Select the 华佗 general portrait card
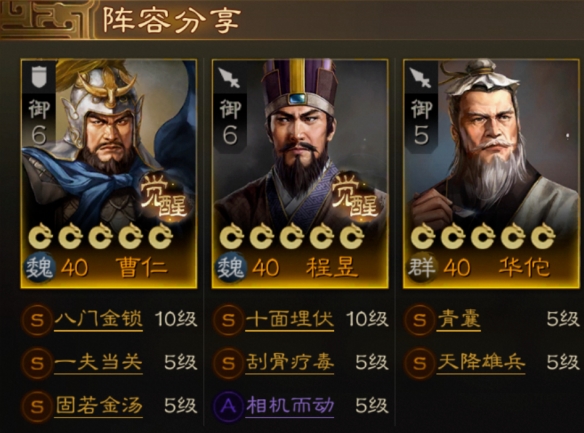The height and width of the screenshot is (433, 584). click(x=491, y=173)
